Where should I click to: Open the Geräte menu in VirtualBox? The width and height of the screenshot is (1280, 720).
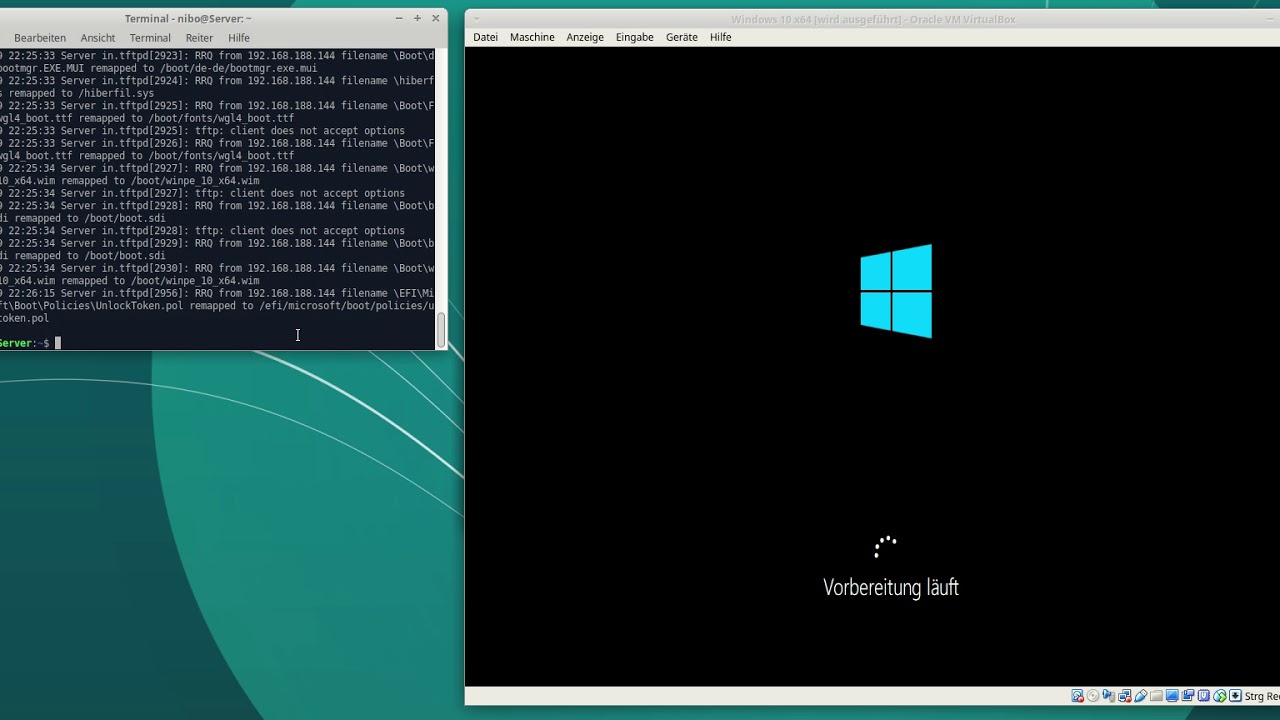pyautogui.click(x=682, y=37)
